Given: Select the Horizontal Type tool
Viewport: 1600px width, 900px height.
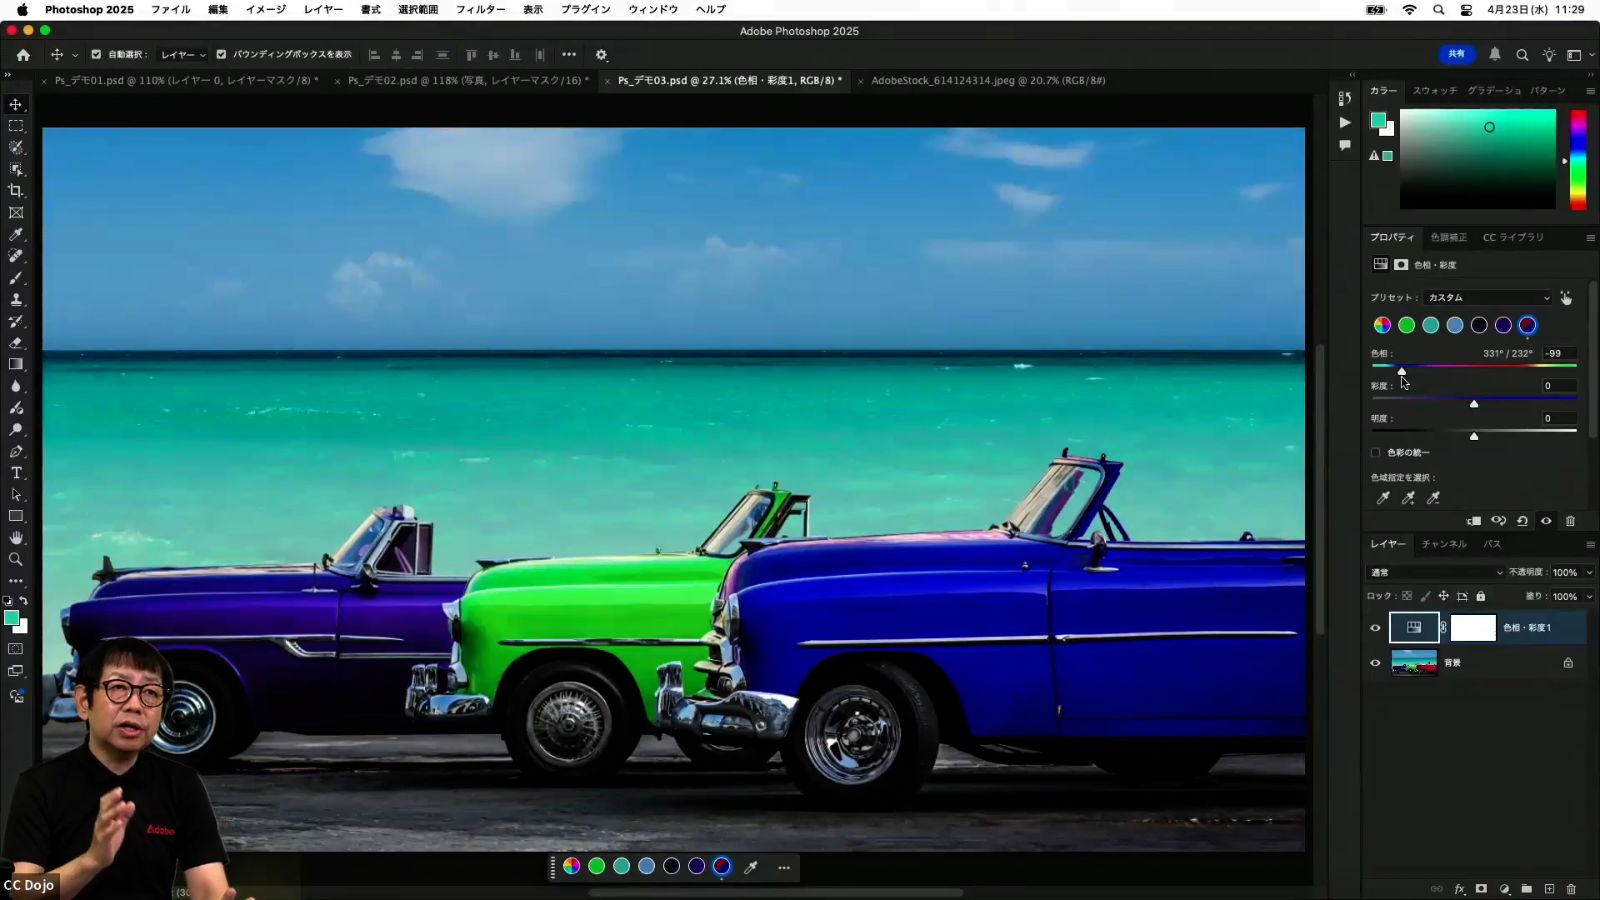Looking at the screenshot, I should pyautogui.click(x=16, y=473).
